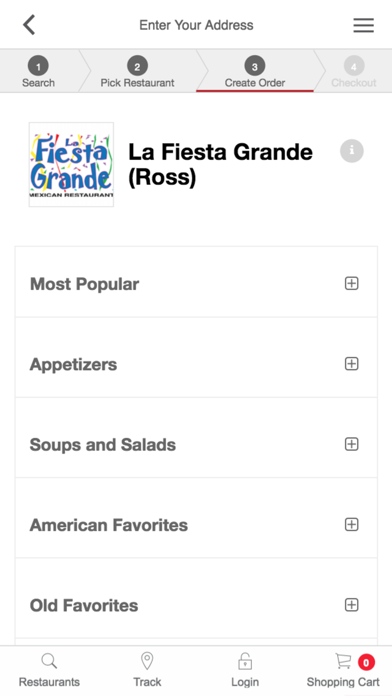Go to step 1 Search
This screenshot has height=696, width=392.
(x=39, y=71)
